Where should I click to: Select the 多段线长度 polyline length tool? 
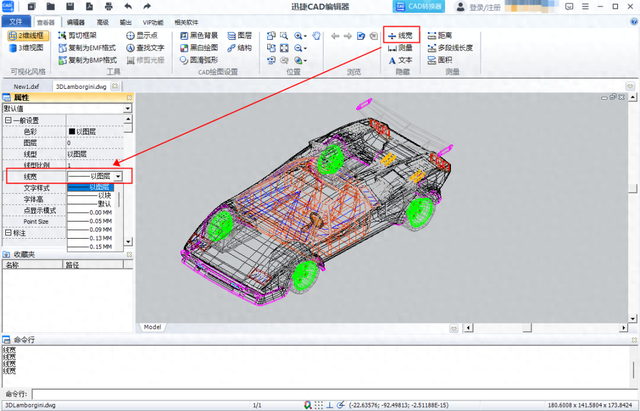tap(450, 48)
